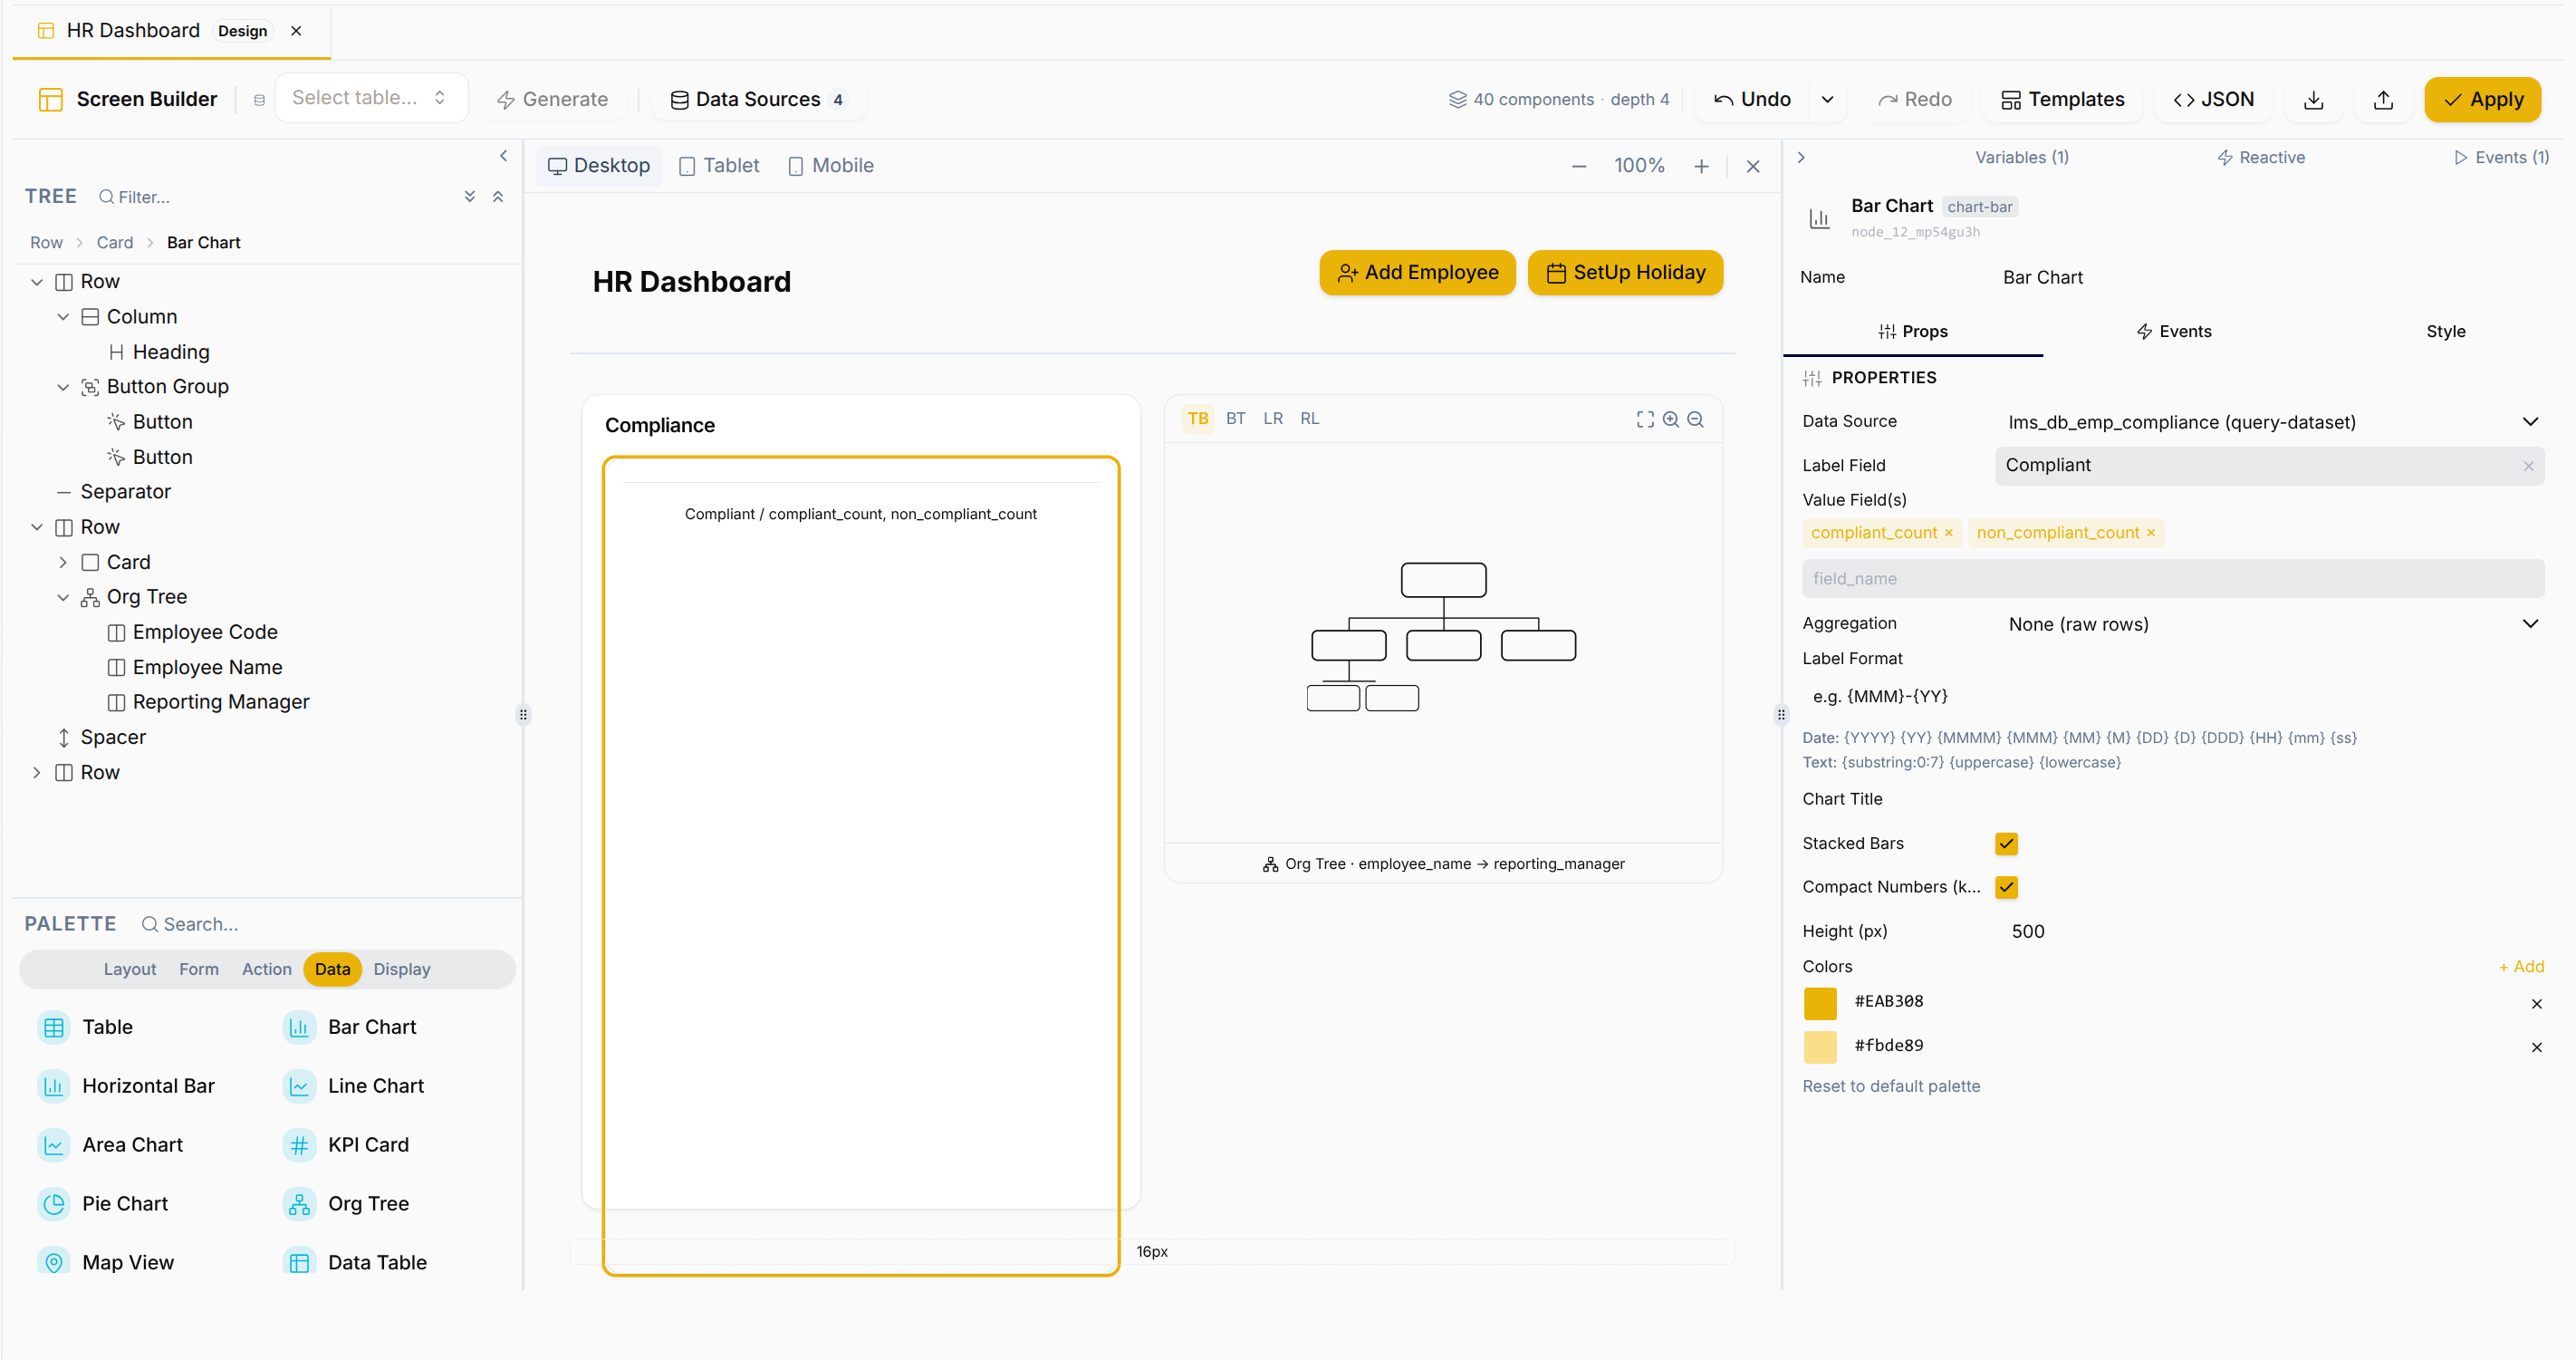
Task: Zoom in on the org tree
Action: click(x=1670, y=419)
